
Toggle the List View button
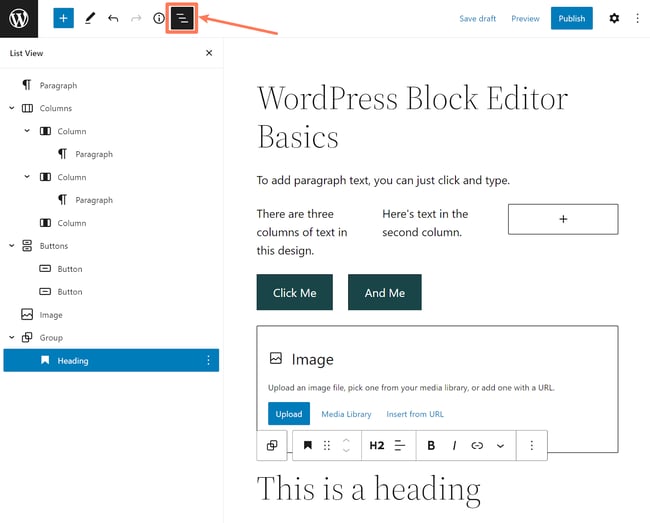tap(182, 18)
